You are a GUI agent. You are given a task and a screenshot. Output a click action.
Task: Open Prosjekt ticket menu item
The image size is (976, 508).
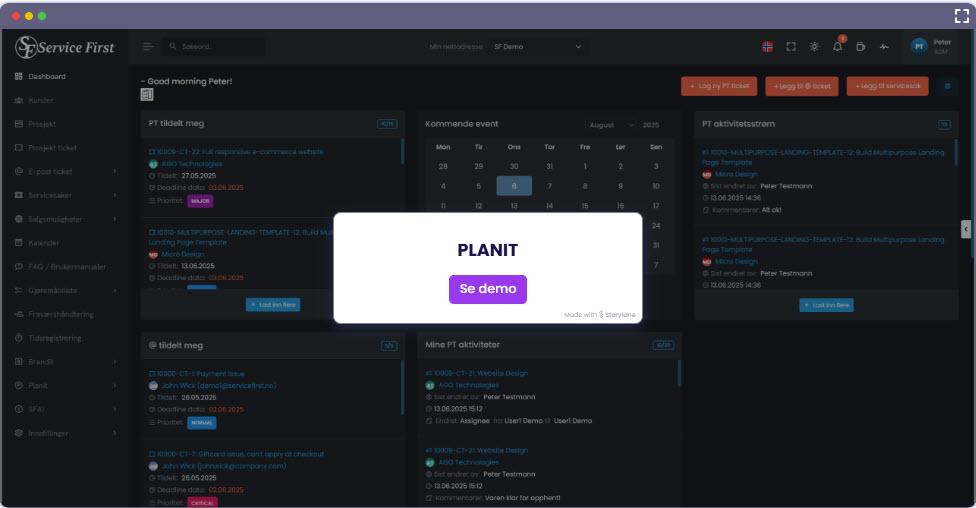(x=52, y=148)
